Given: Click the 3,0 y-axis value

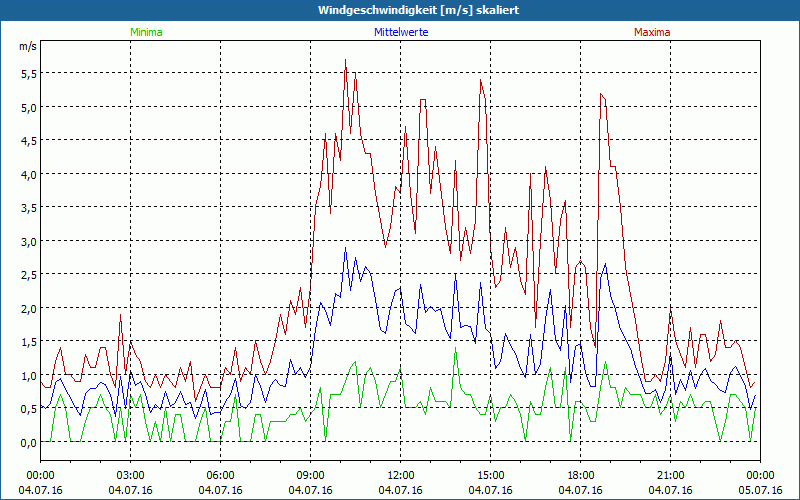Looking at the screenshot, I should (x=29, y=241).
